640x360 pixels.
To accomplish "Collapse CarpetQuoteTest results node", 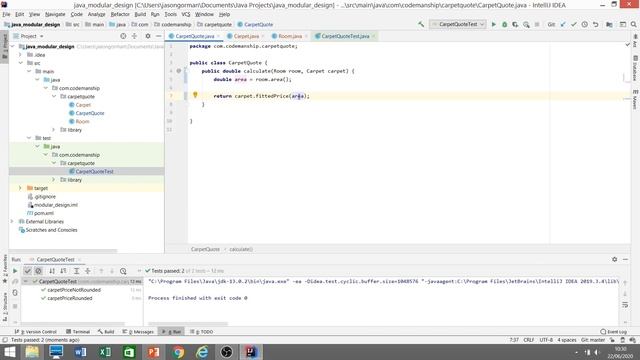I will pyautogui.click(x=26, y=282).
